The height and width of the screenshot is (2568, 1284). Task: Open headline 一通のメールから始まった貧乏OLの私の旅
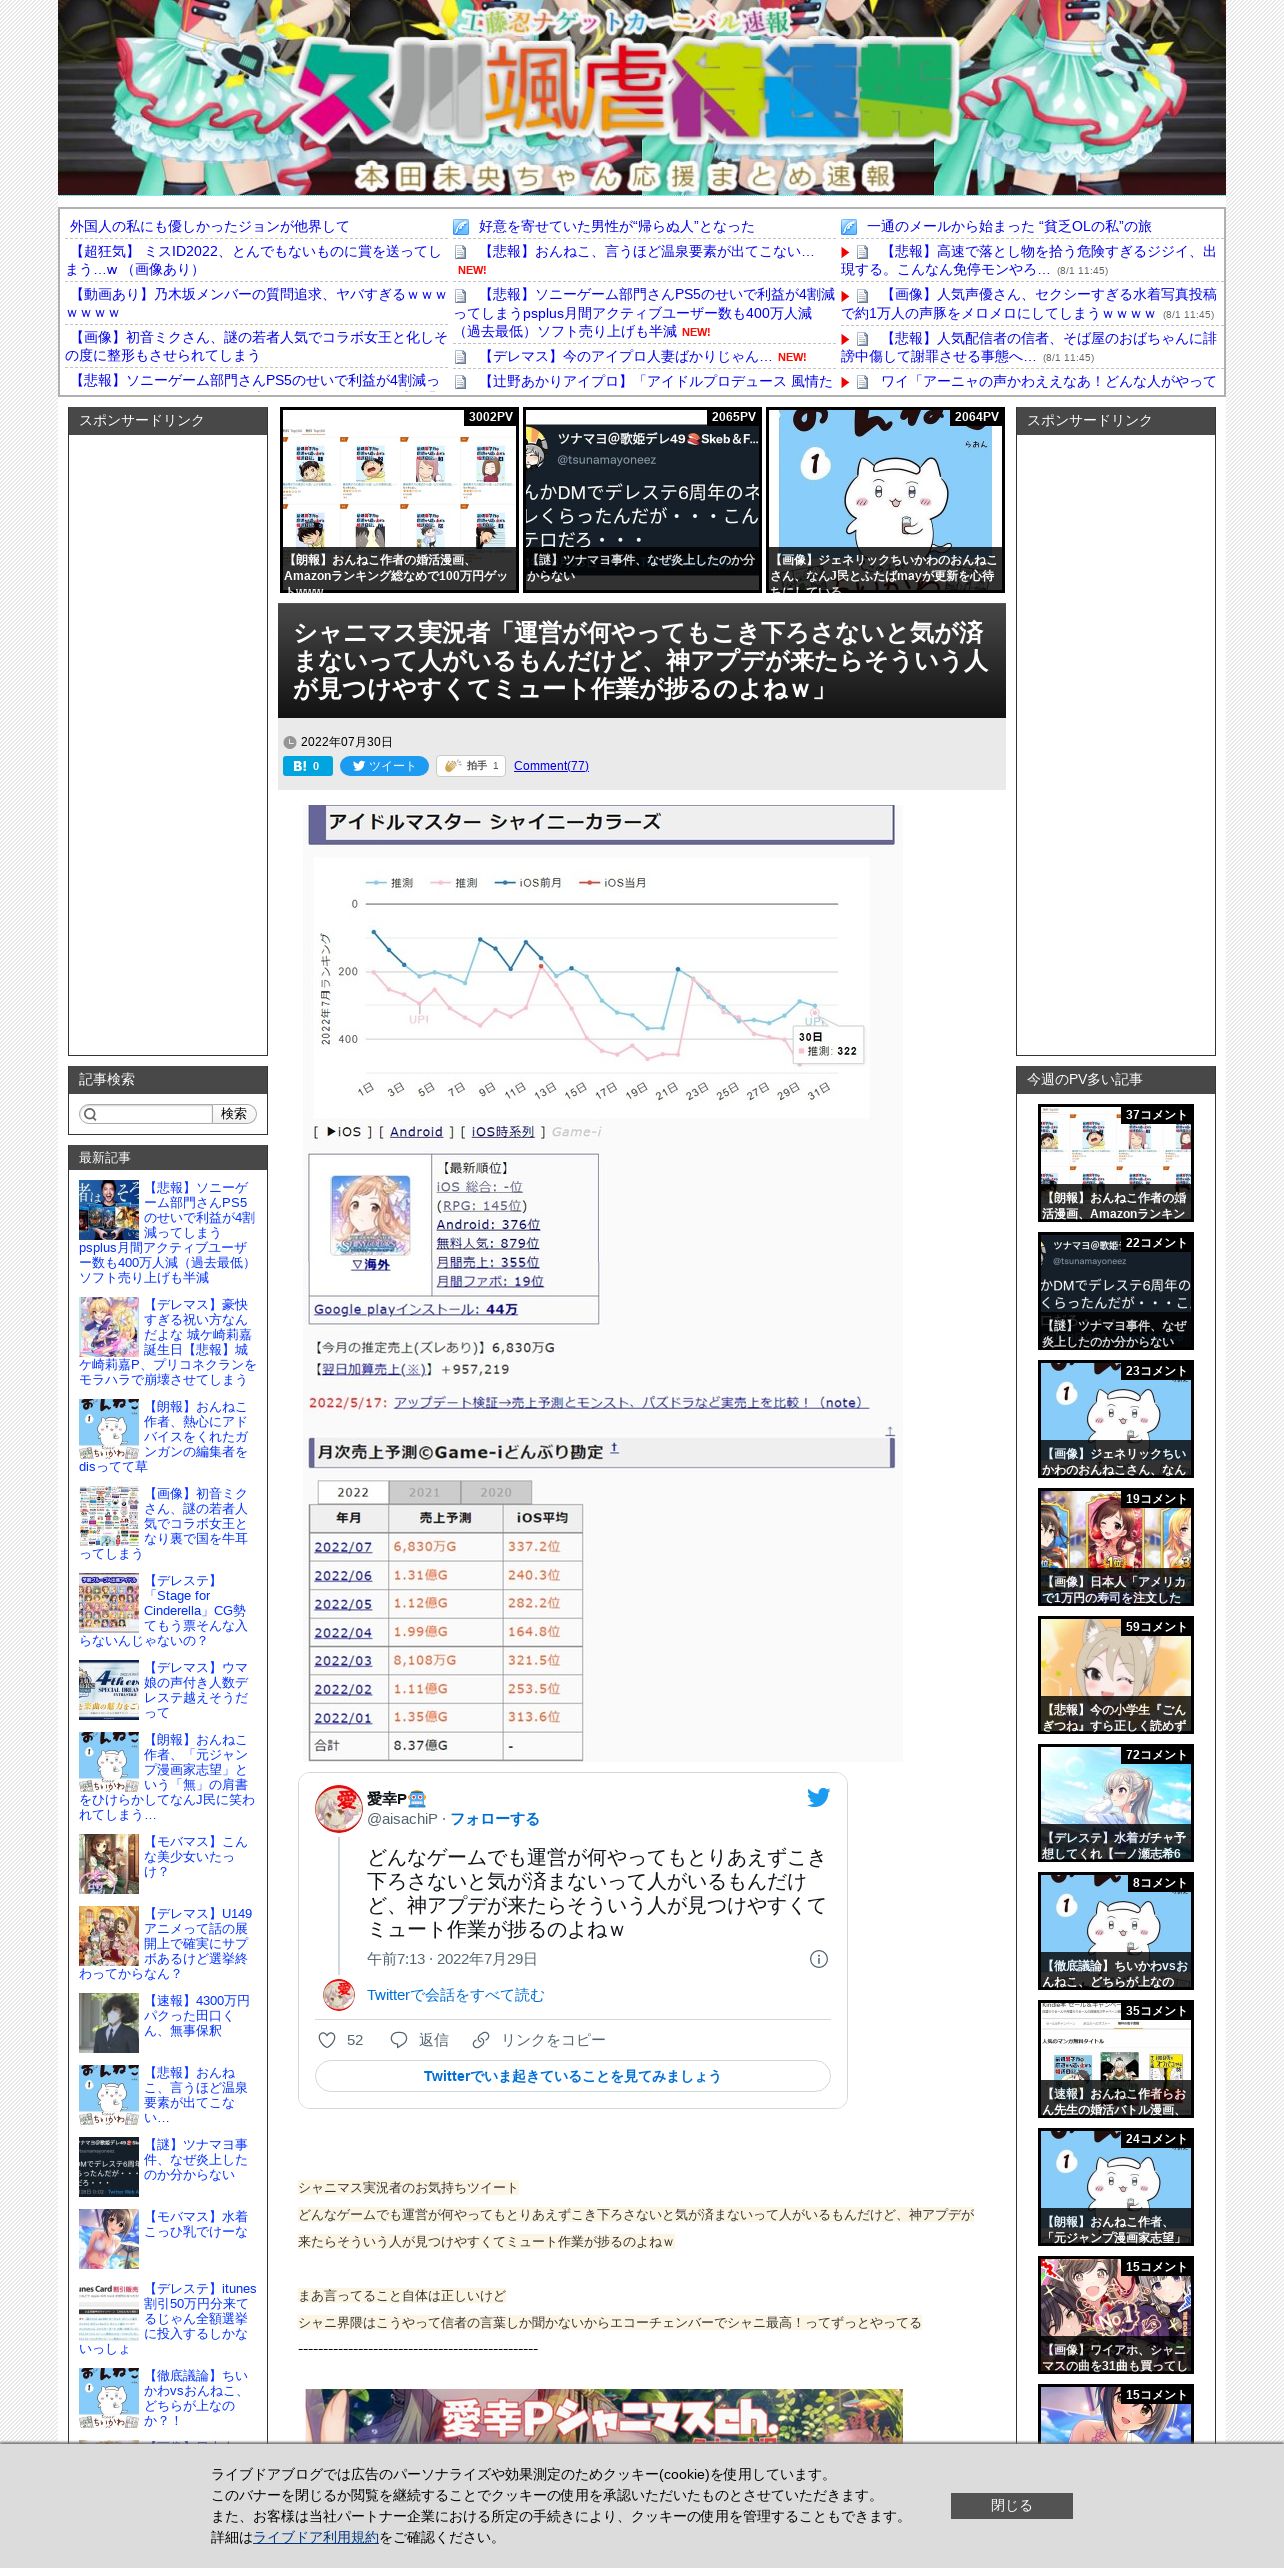click(x=1008, y=227)
